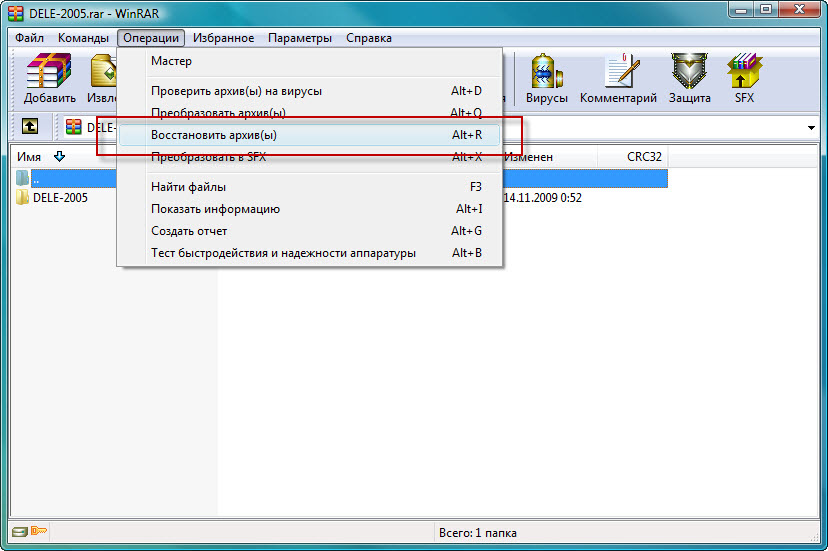
Task: Open the Файл menu
Action: 29,38
